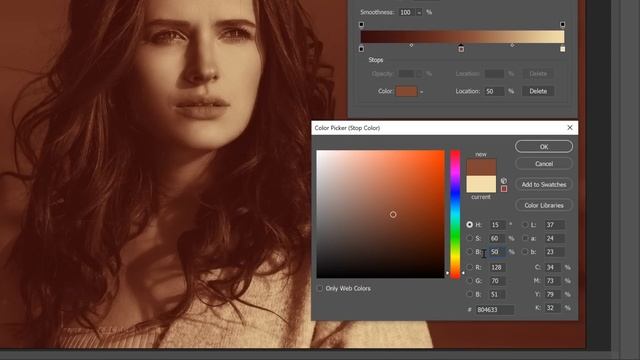This screenshot has width=640, height=360.
Task: Click inside the color saturation-brightness field
Action: [380, 214]
